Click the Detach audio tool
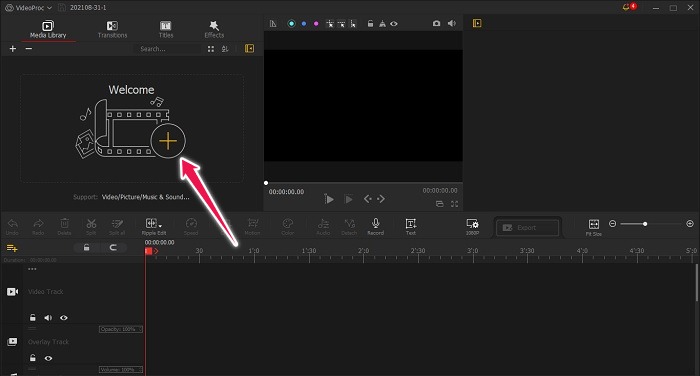Viewport: 700px width, 376px height. 349,226
